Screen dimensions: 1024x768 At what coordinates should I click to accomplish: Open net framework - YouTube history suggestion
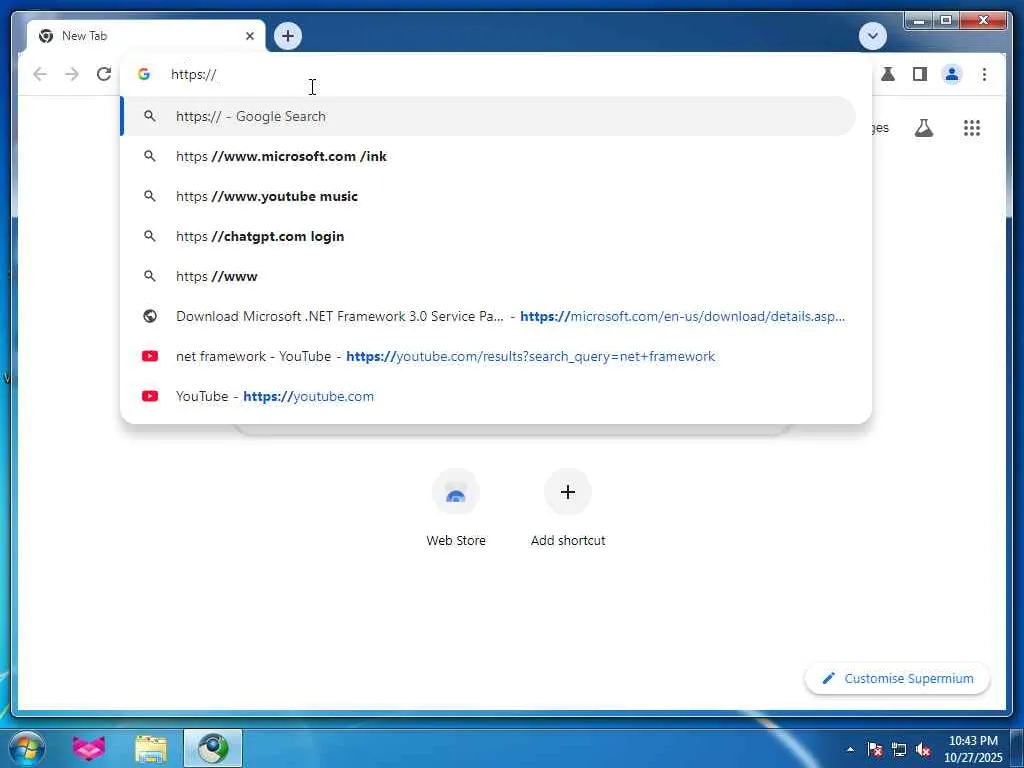488,356
